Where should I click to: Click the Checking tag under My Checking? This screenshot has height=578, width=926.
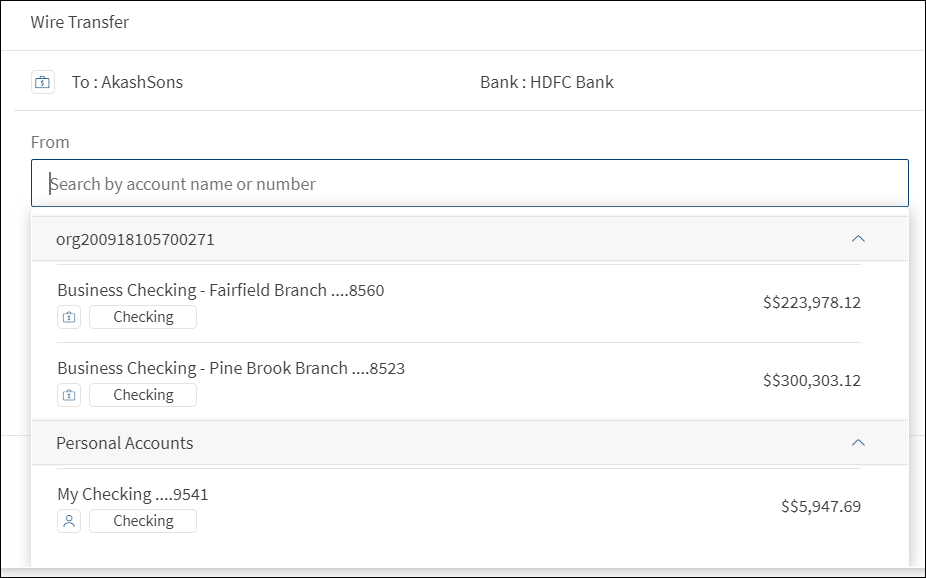coord(143,521)
